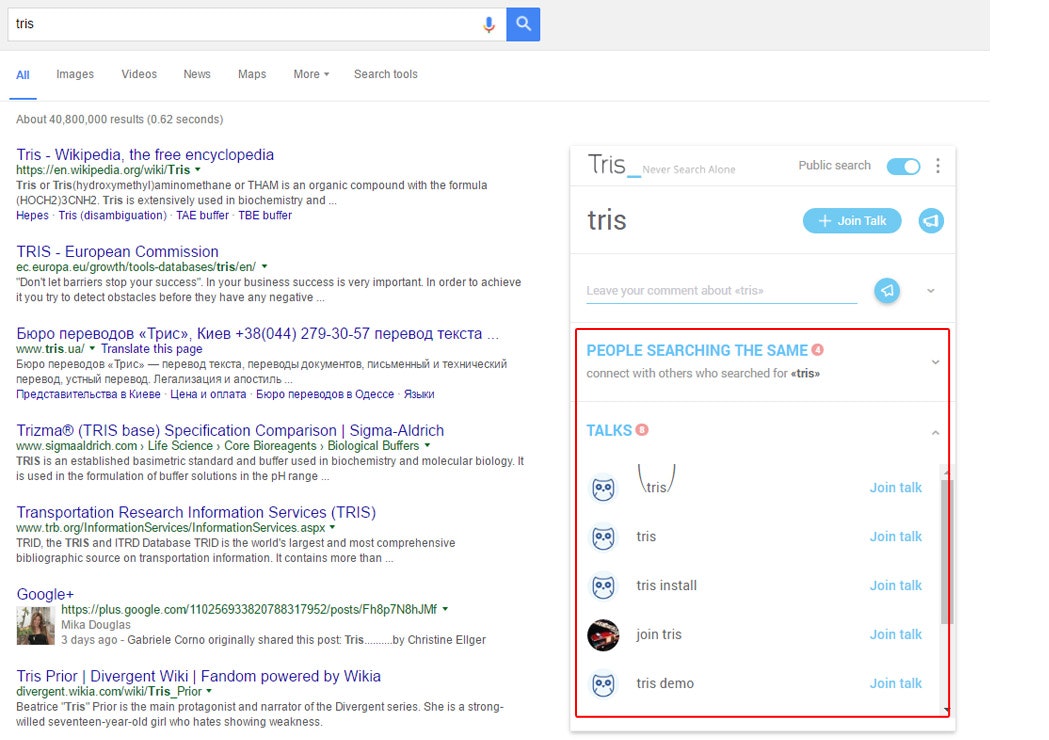
Task: Open European Commission result URL dropdown arrow
Action: (264, 267)
